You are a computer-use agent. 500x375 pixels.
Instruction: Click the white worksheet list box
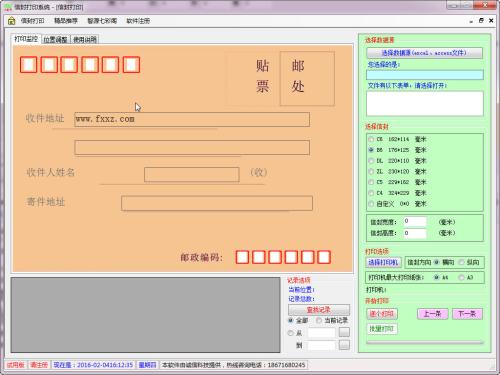[425, 103]
